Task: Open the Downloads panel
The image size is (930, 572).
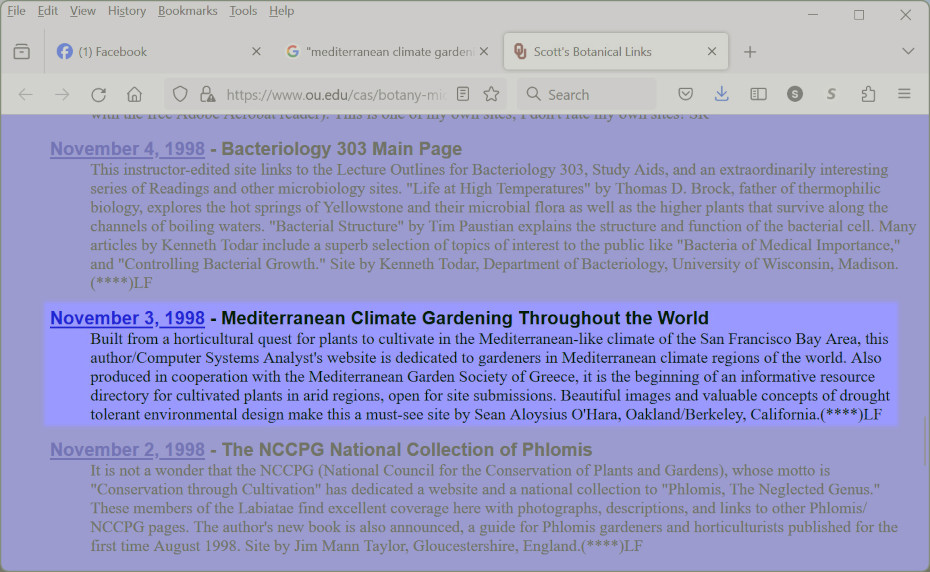Action: pos(722,94)
